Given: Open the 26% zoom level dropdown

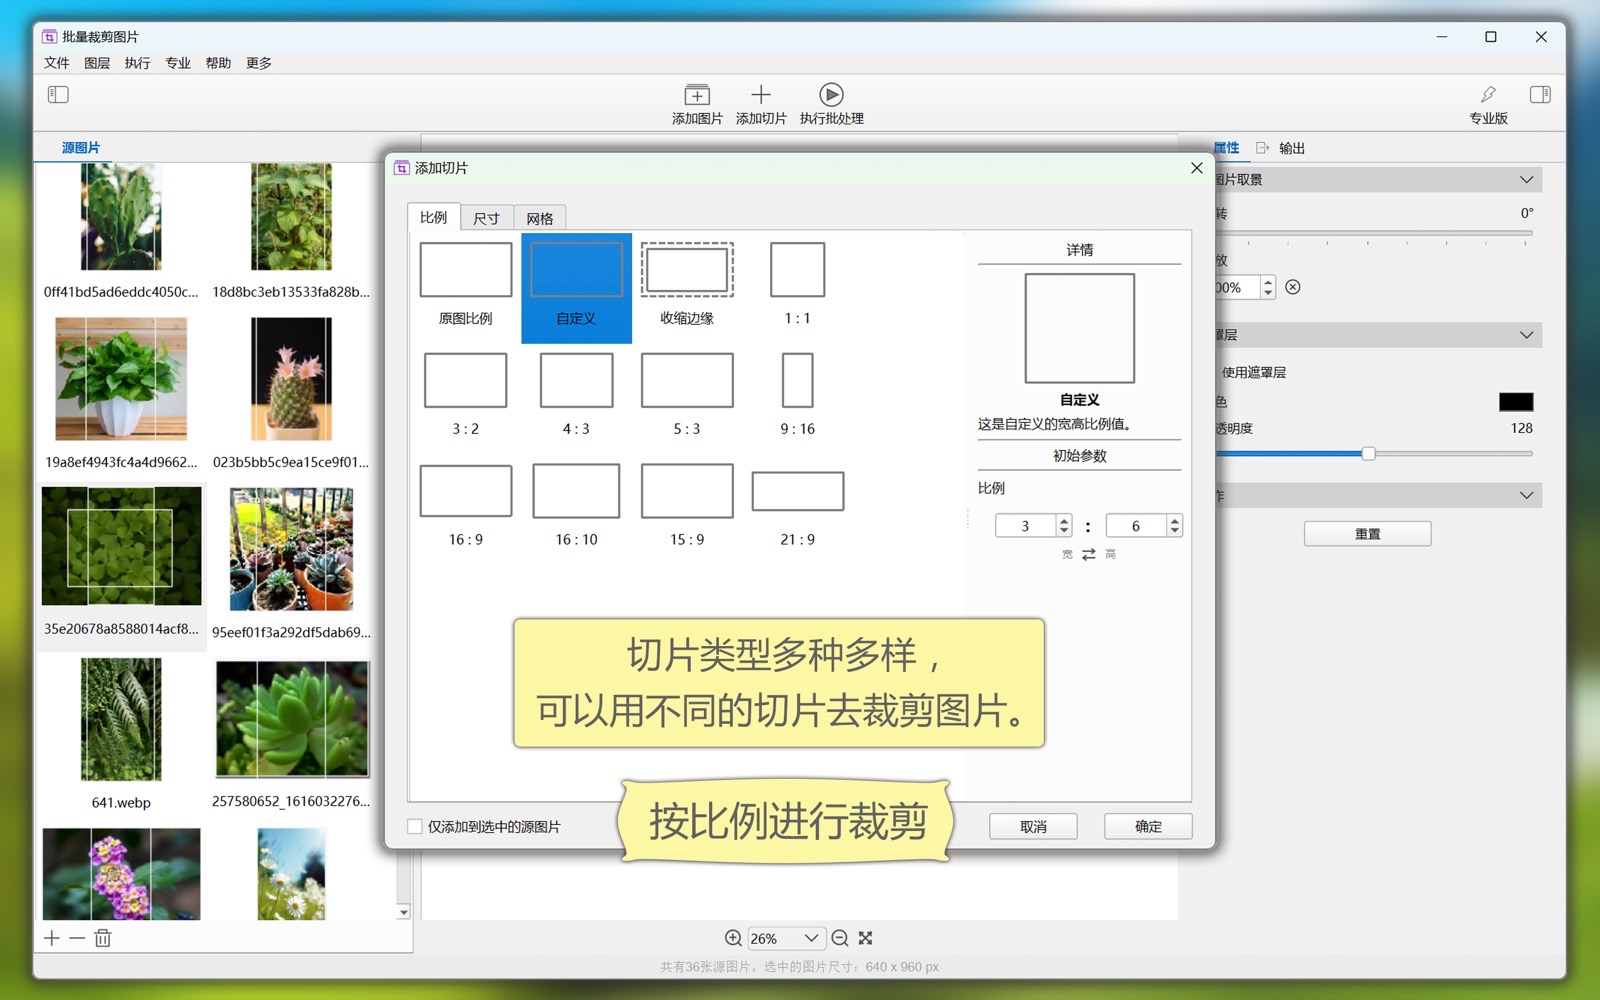Looking at the screenshot, I should 811,938.
